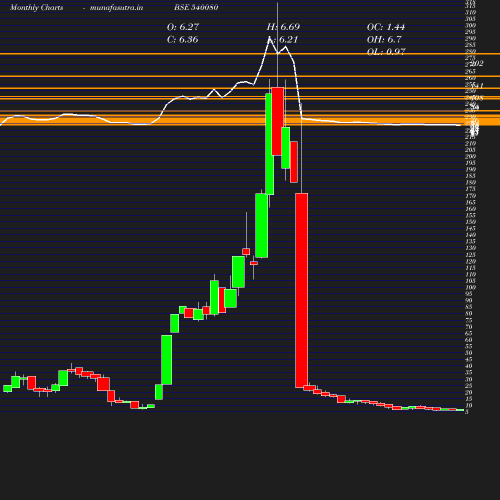Select the "OC: 1.44" value
This screenshot has height=500, width=500.
pyautogui.click(x=386, y=27)
